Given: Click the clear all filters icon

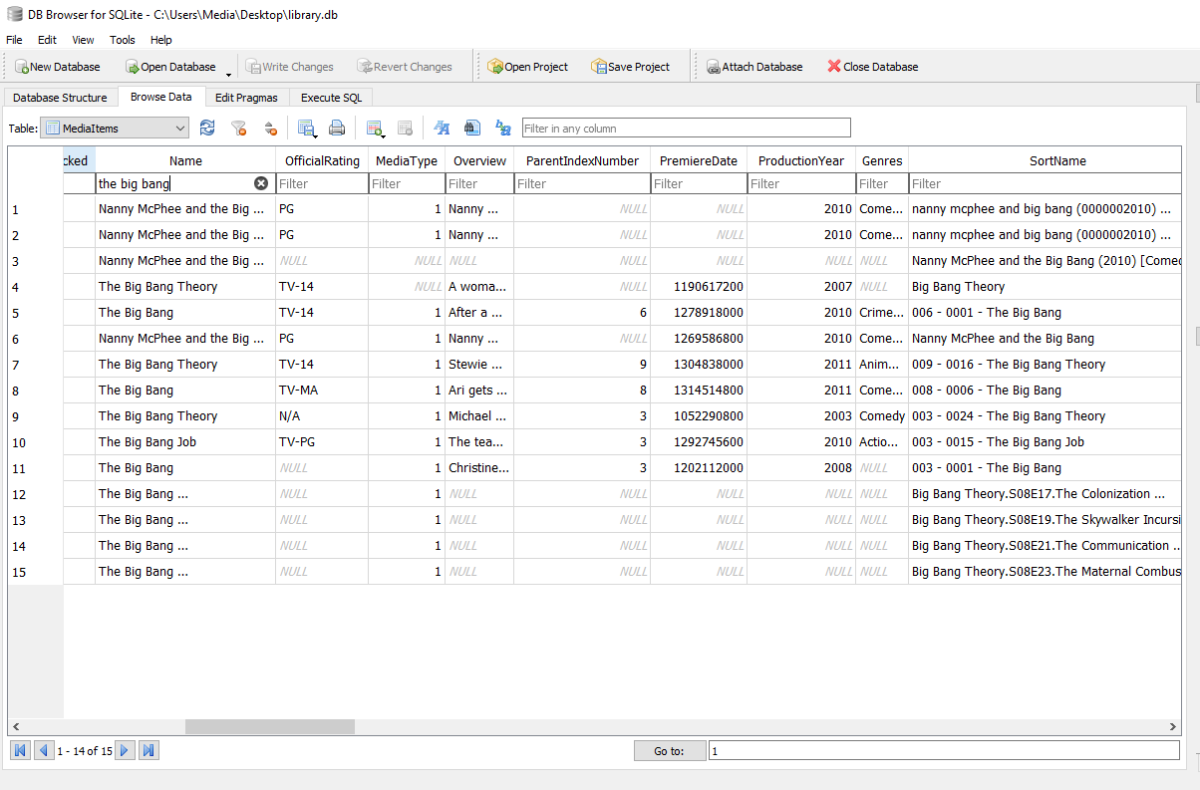Looking at the screenshot, I should click(238, 128).
